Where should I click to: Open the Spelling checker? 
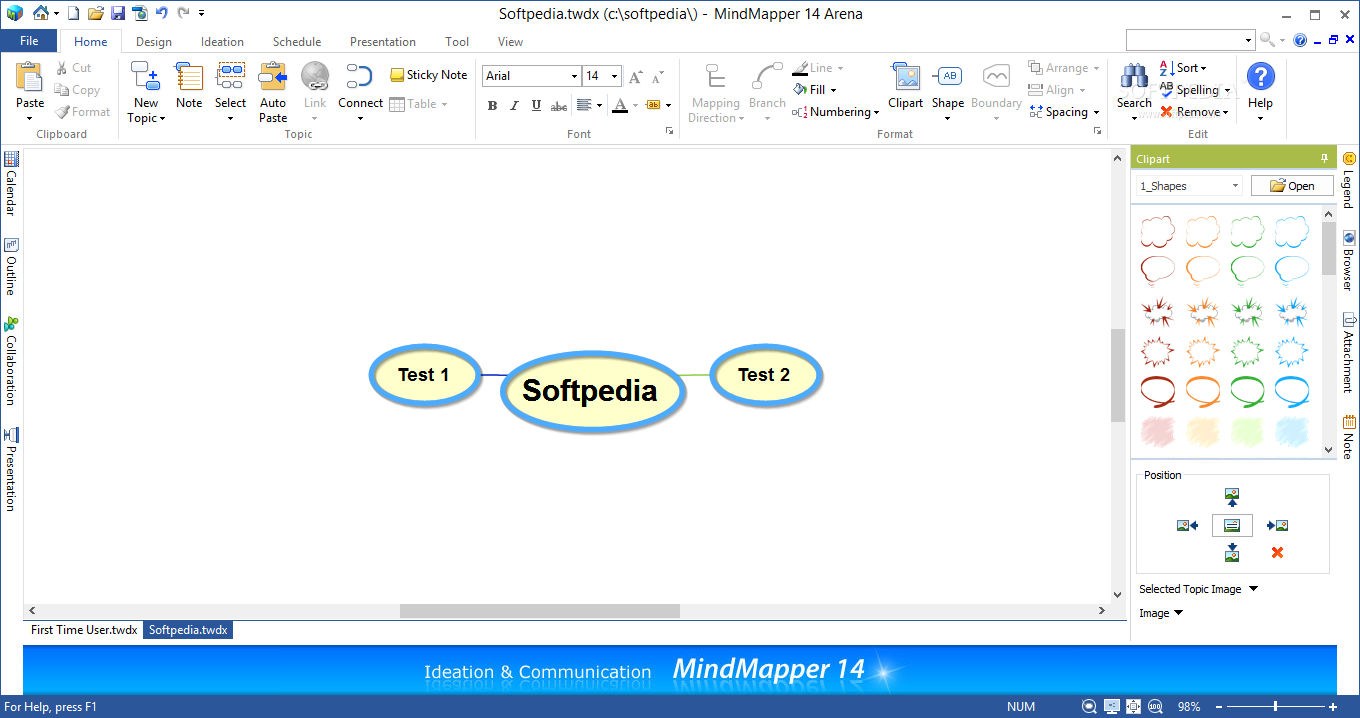coord(1194,90)
